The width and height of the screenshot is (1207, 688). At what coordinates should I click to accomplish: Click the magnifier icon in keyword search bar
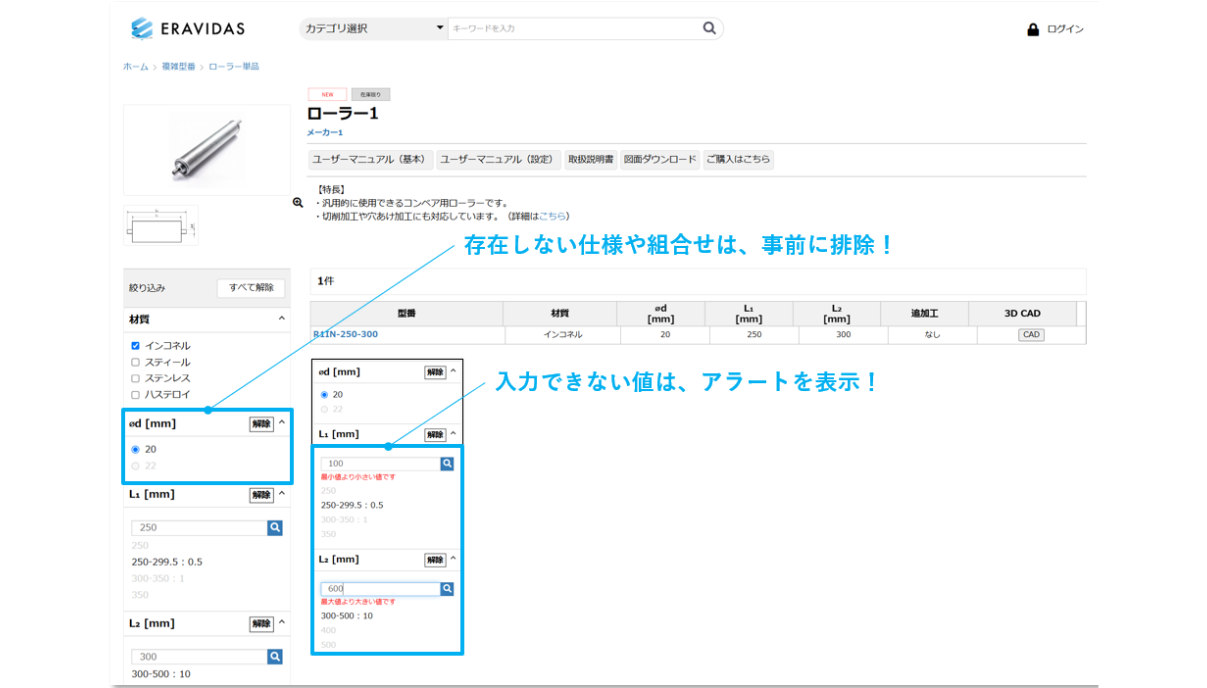click(709, 28)
